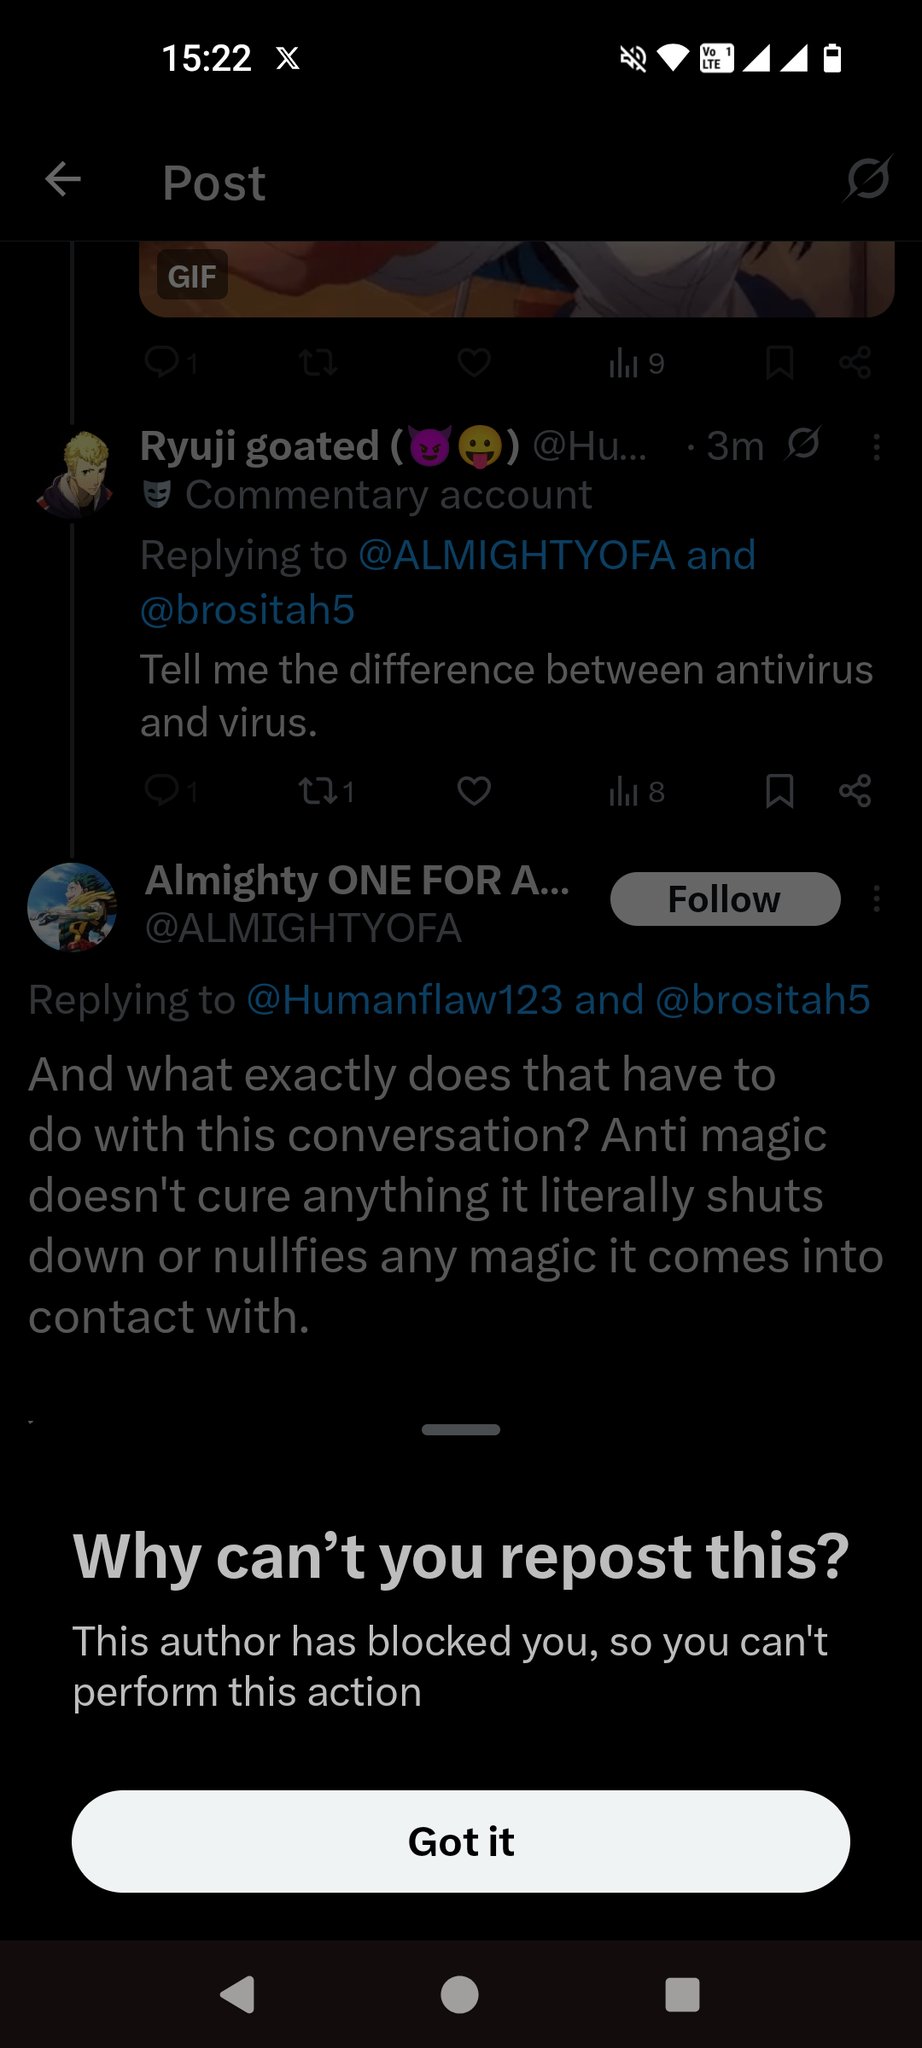Image resolution: width=922 pixels, height=2048 pixels.
Task: Tap Grok icon next to 3m timestamp
Action: pos(802,445)
